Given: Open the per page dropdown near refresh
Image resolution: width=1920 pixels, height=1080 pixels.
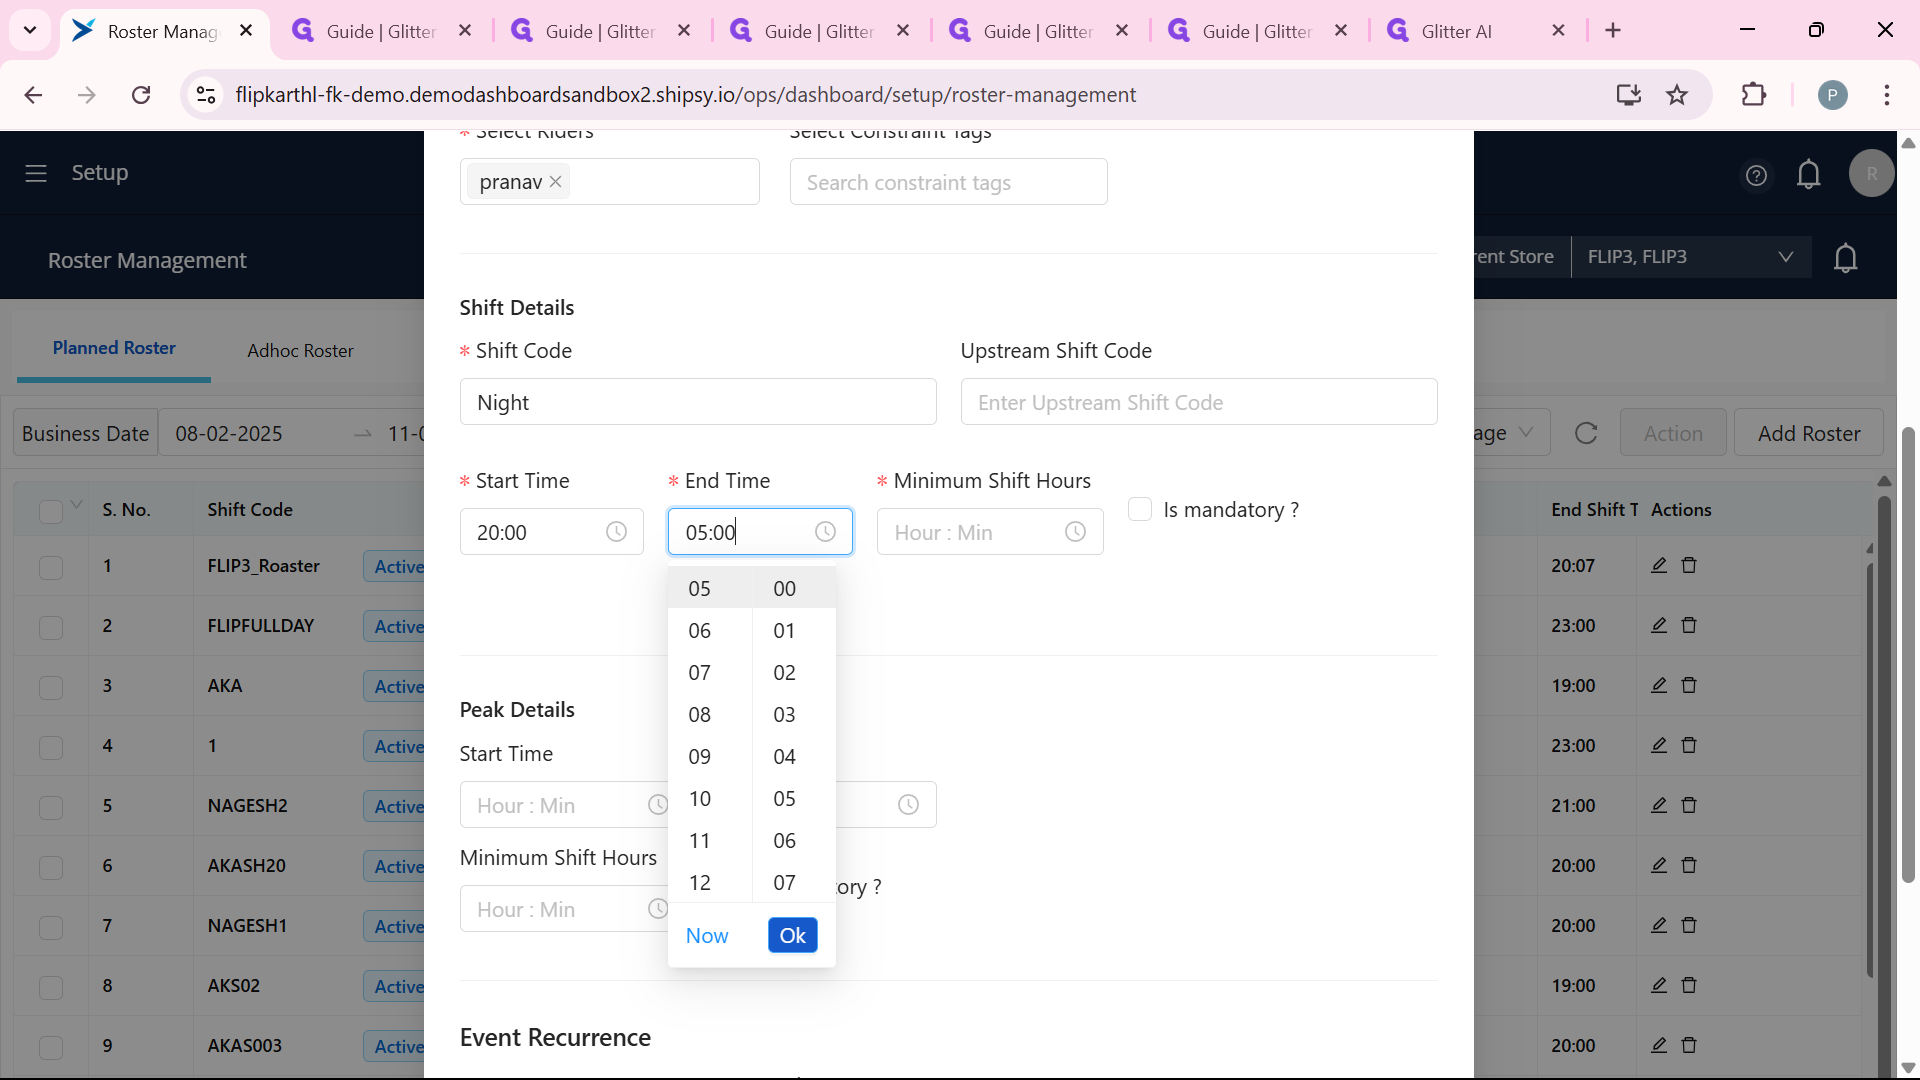Looking at the screenshot, I should click(1510, 432).
